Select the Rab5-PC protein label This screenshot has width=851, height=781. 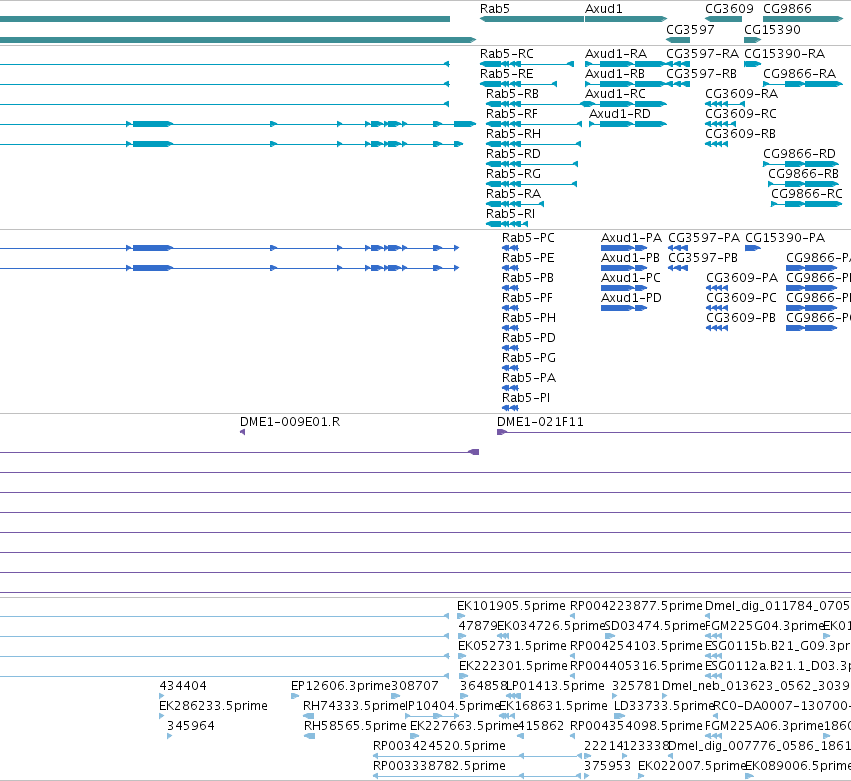coord(528,238)
